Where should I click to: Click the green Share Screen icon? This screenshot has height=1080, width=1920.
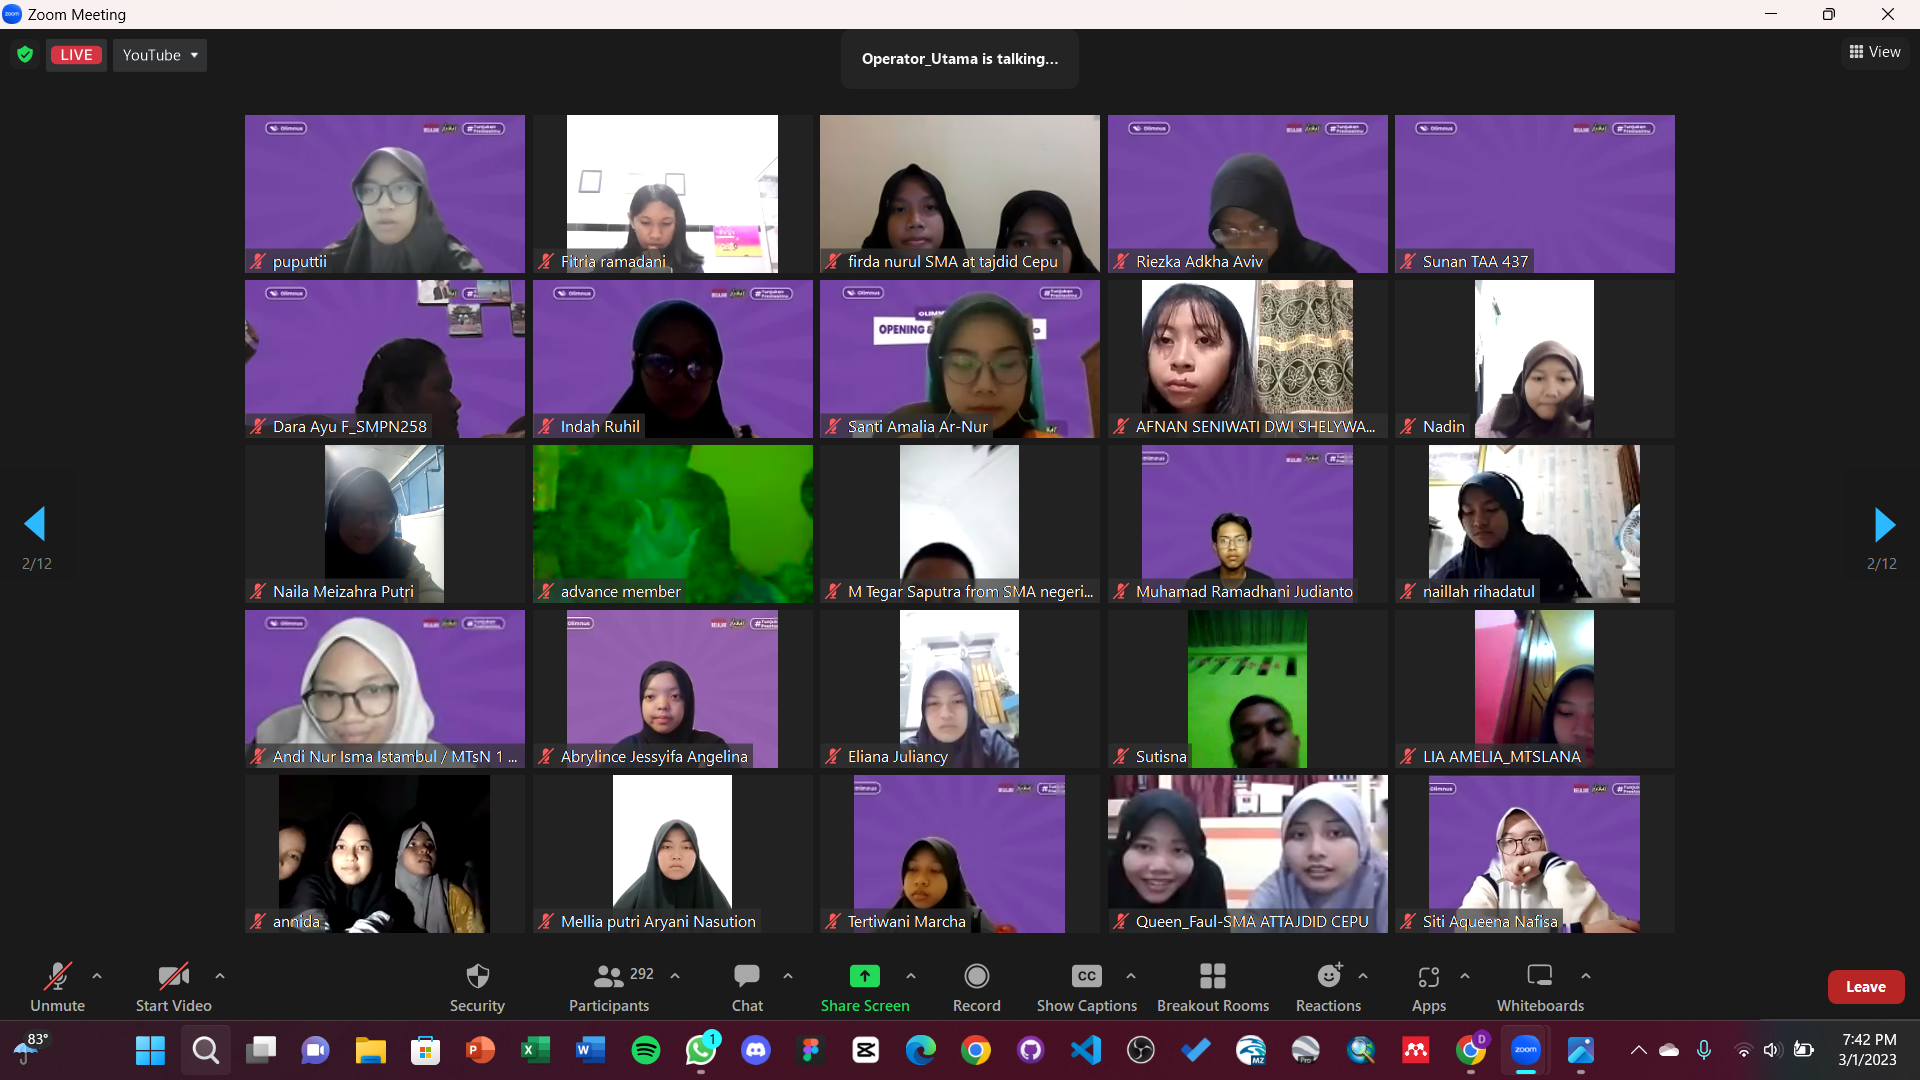[x=864, y=976]
